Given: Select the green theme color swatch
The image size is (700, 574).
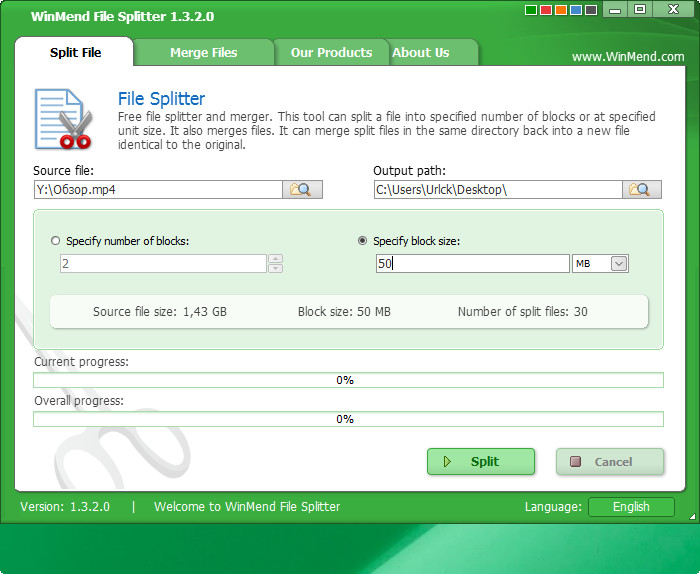Looking at the screenshot, I should (531, 10).
